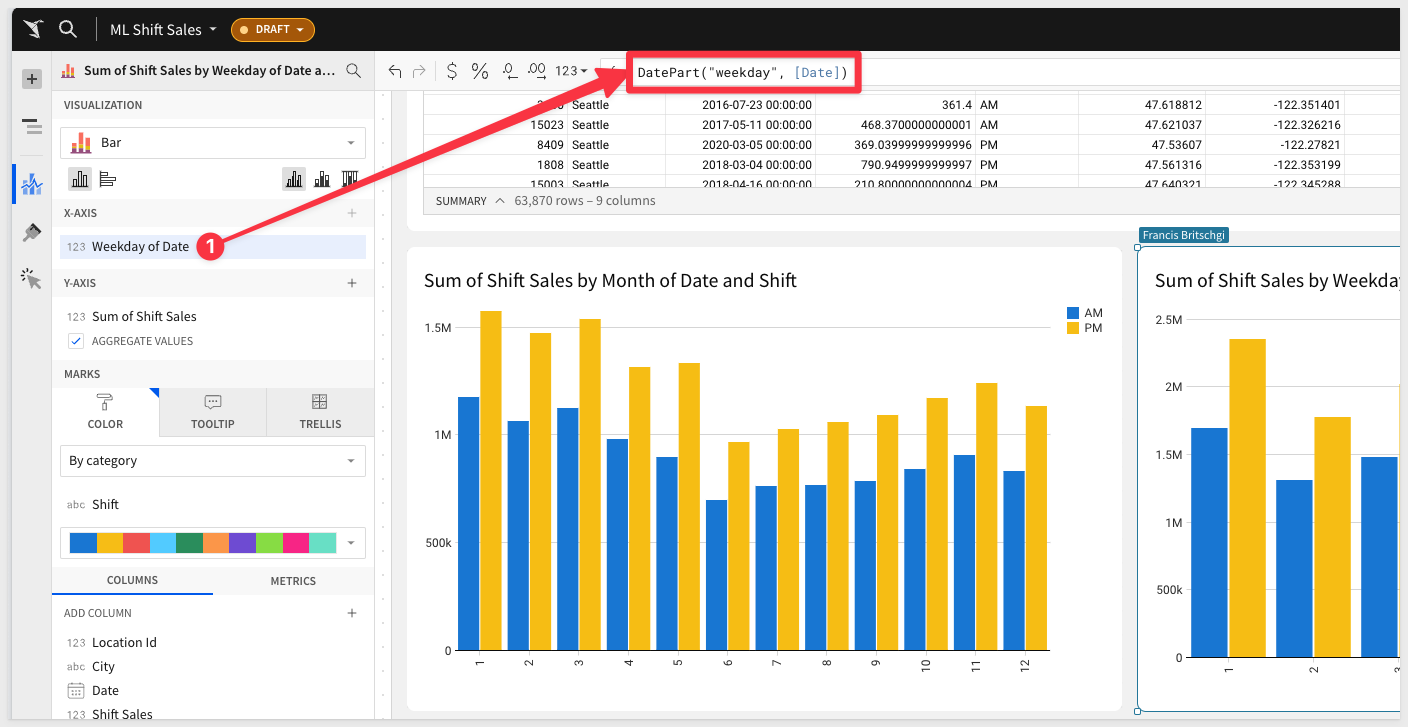Apply percent format using % icon
Viewport: 1408px width, 727px height.
480,71
